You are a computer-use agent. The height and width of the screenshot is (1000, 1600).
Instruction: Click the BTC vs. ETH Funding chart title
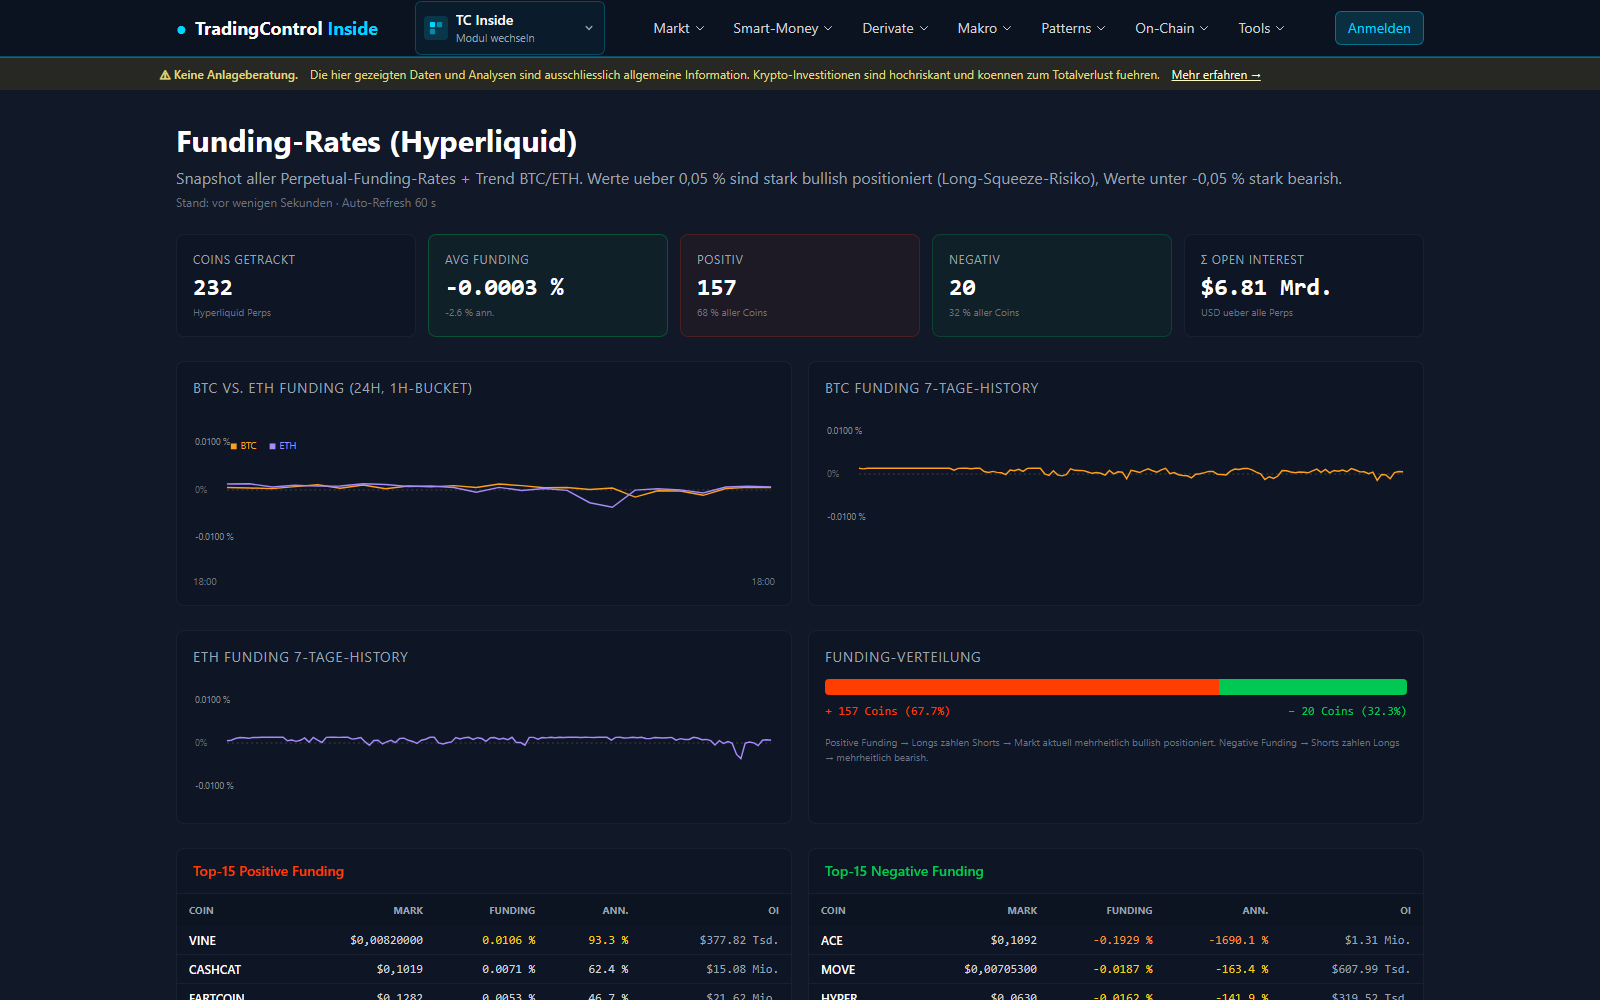tap(332, 388)
